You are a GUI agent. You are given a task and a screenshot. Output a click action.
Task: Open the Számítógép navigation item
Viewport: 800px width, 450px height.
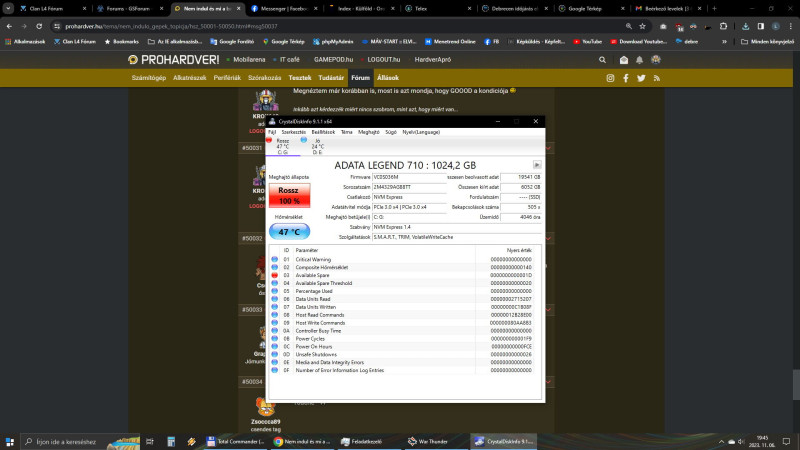148,78
